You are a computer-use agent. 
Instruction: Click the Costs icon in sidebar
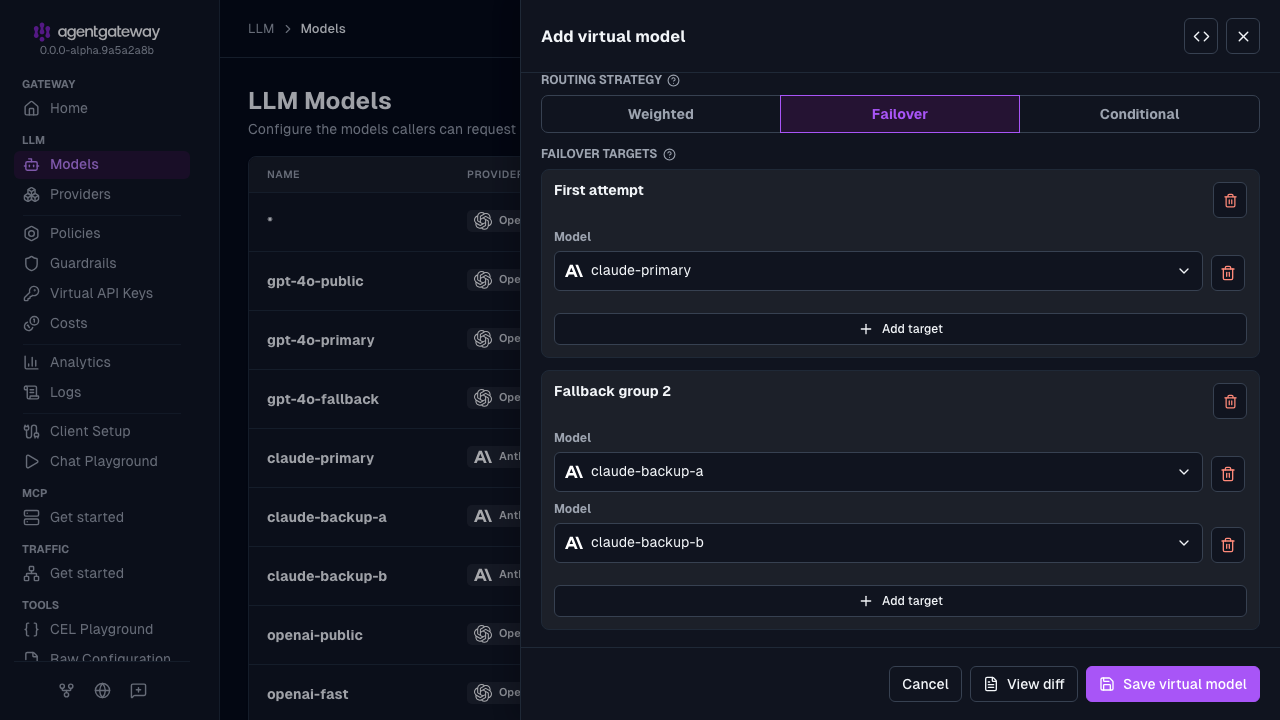32,323
